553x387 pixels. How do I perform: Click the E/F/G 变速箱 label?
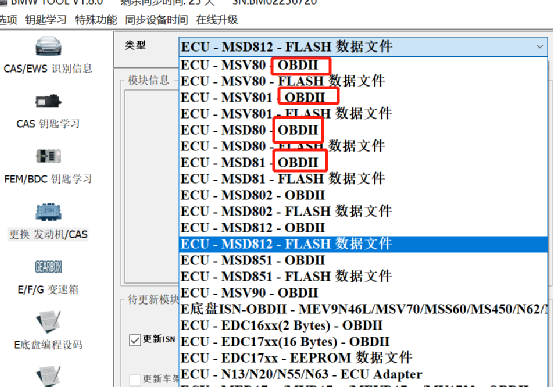[48, 290]
